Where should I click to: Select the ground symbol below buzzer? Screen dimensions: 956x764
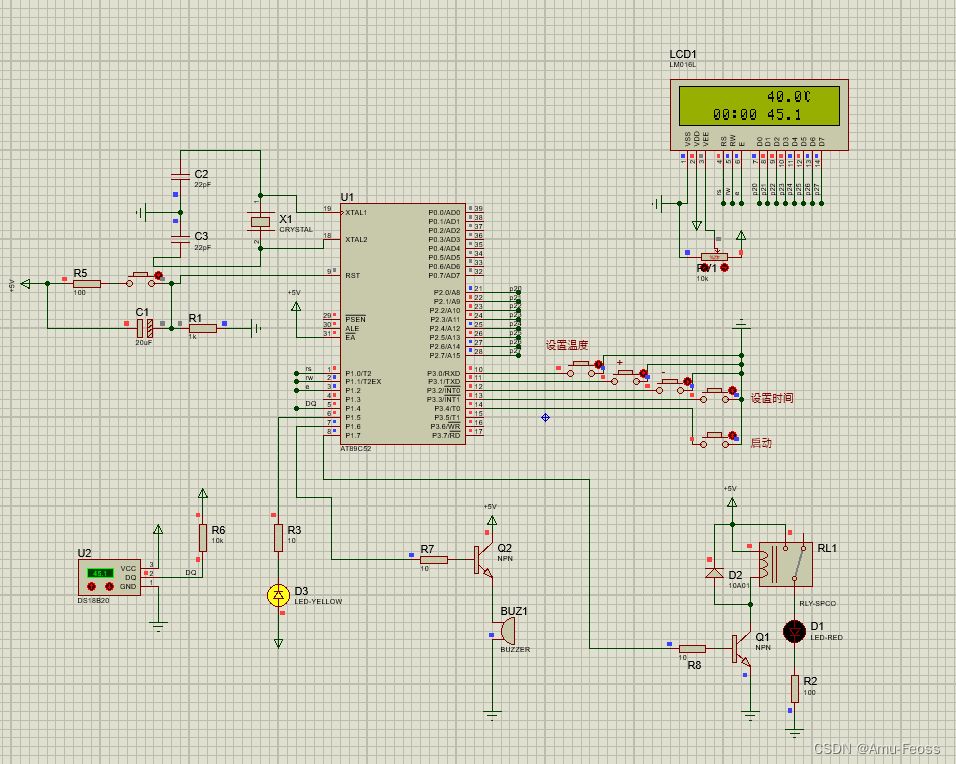(492, 713)
